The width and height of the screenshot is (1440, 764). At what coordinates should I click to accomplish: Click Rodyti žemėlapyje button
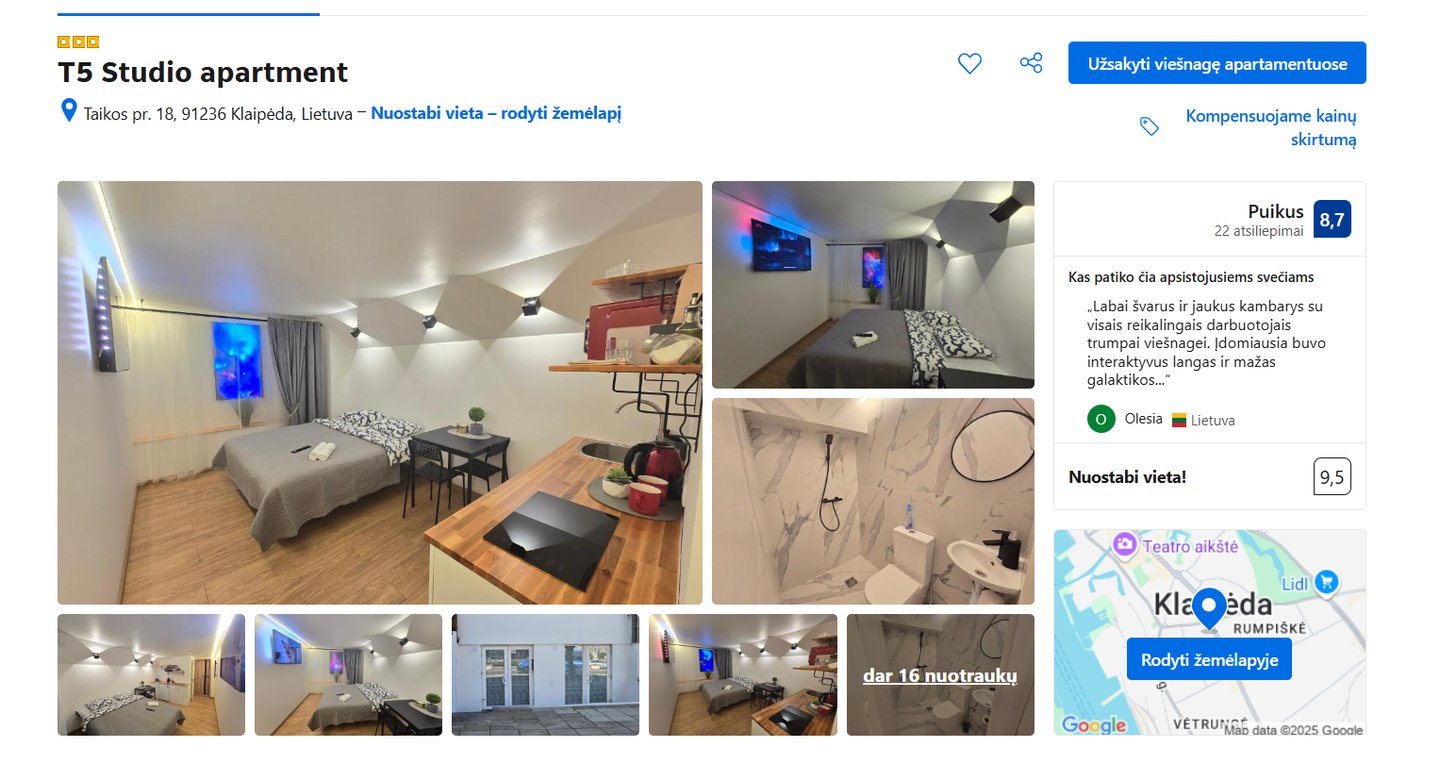coord(1209,660)
